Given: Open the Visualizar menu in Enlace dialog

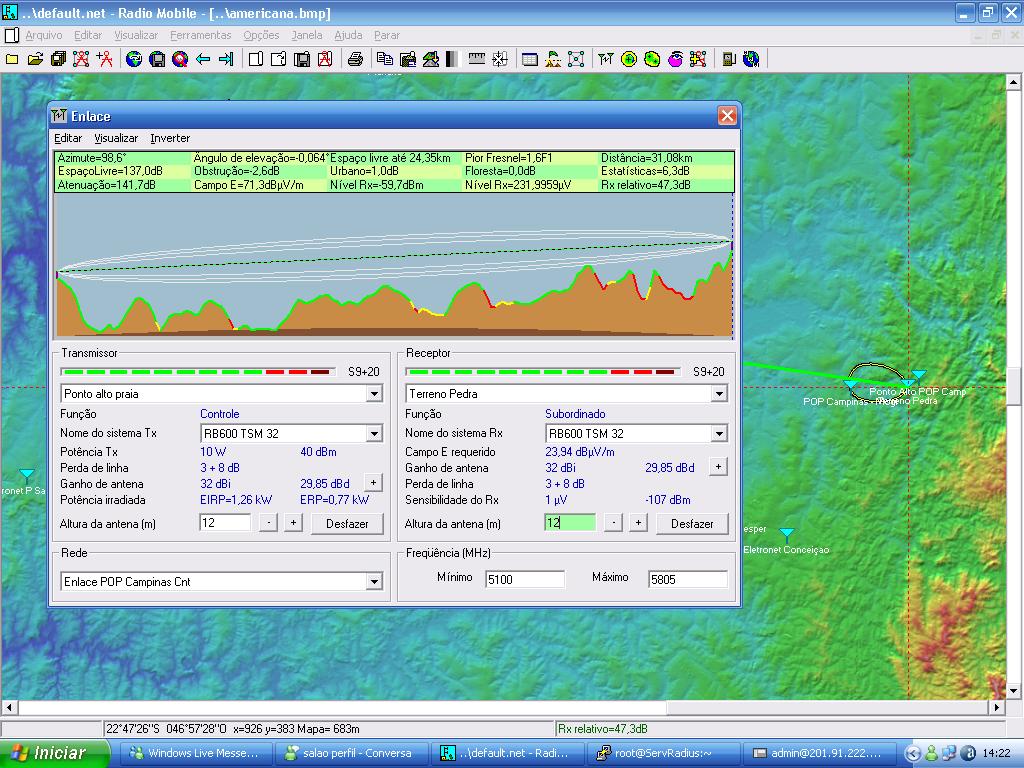Looking at the screenshot, I should point(116,138).
